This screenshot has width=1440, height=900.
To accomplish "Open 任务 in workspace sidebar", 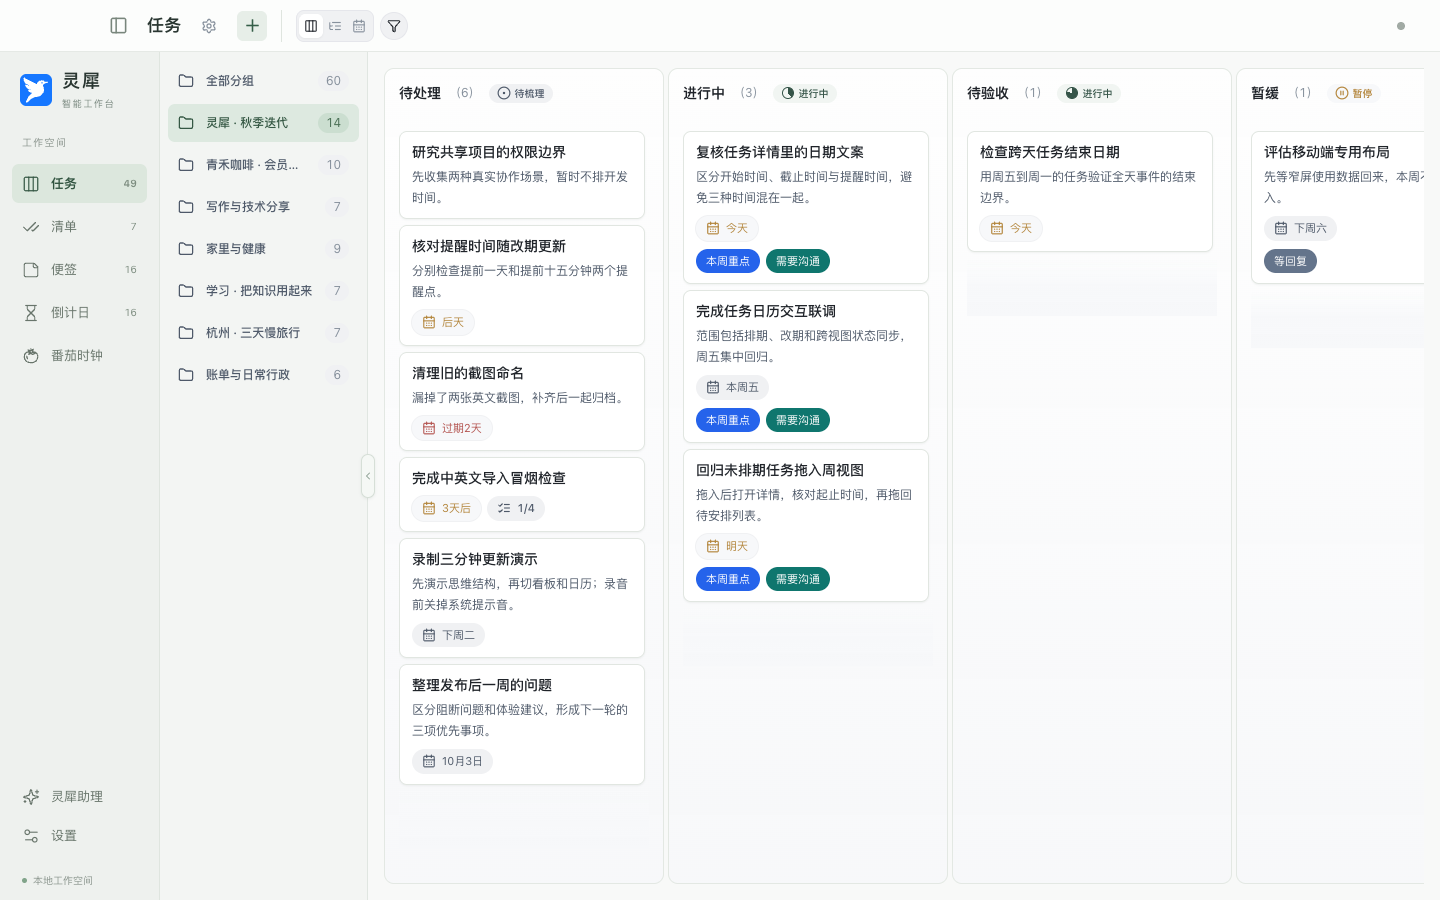I will (x=79, y=183).
